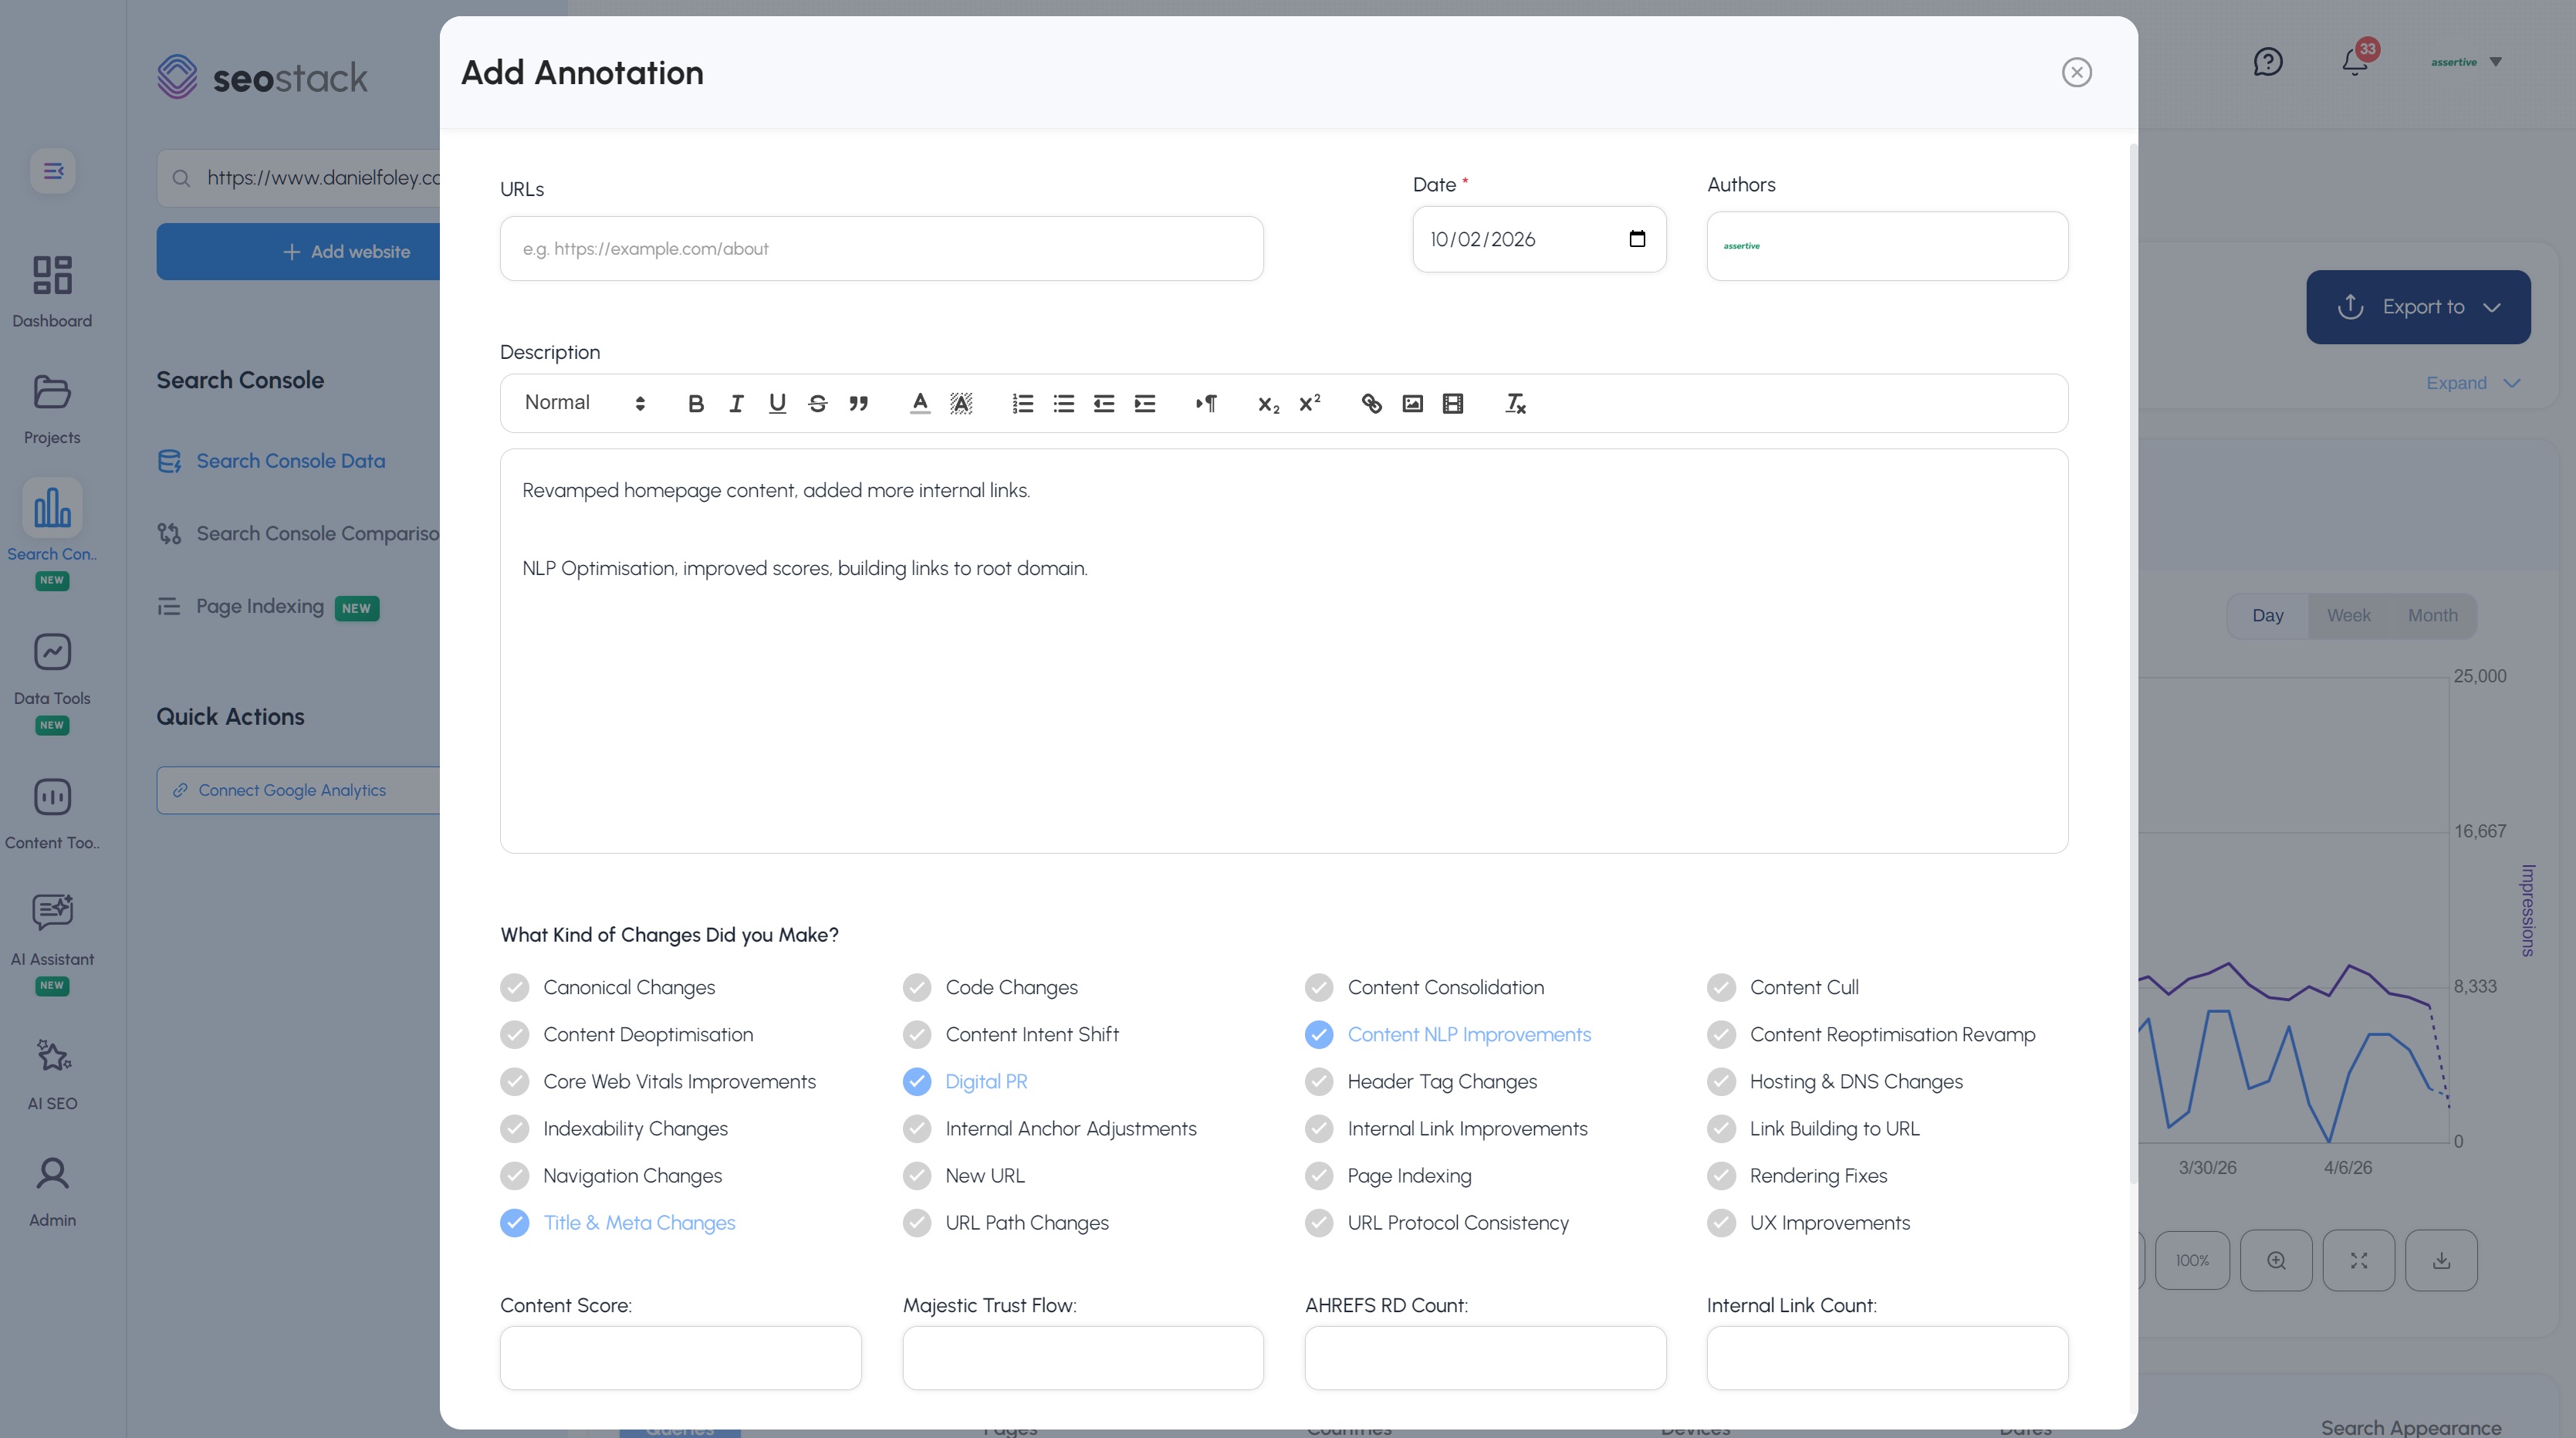Open the assertive account dropdown
The height and width of the screenshot is (1438, 2576).
[2466, 62]
